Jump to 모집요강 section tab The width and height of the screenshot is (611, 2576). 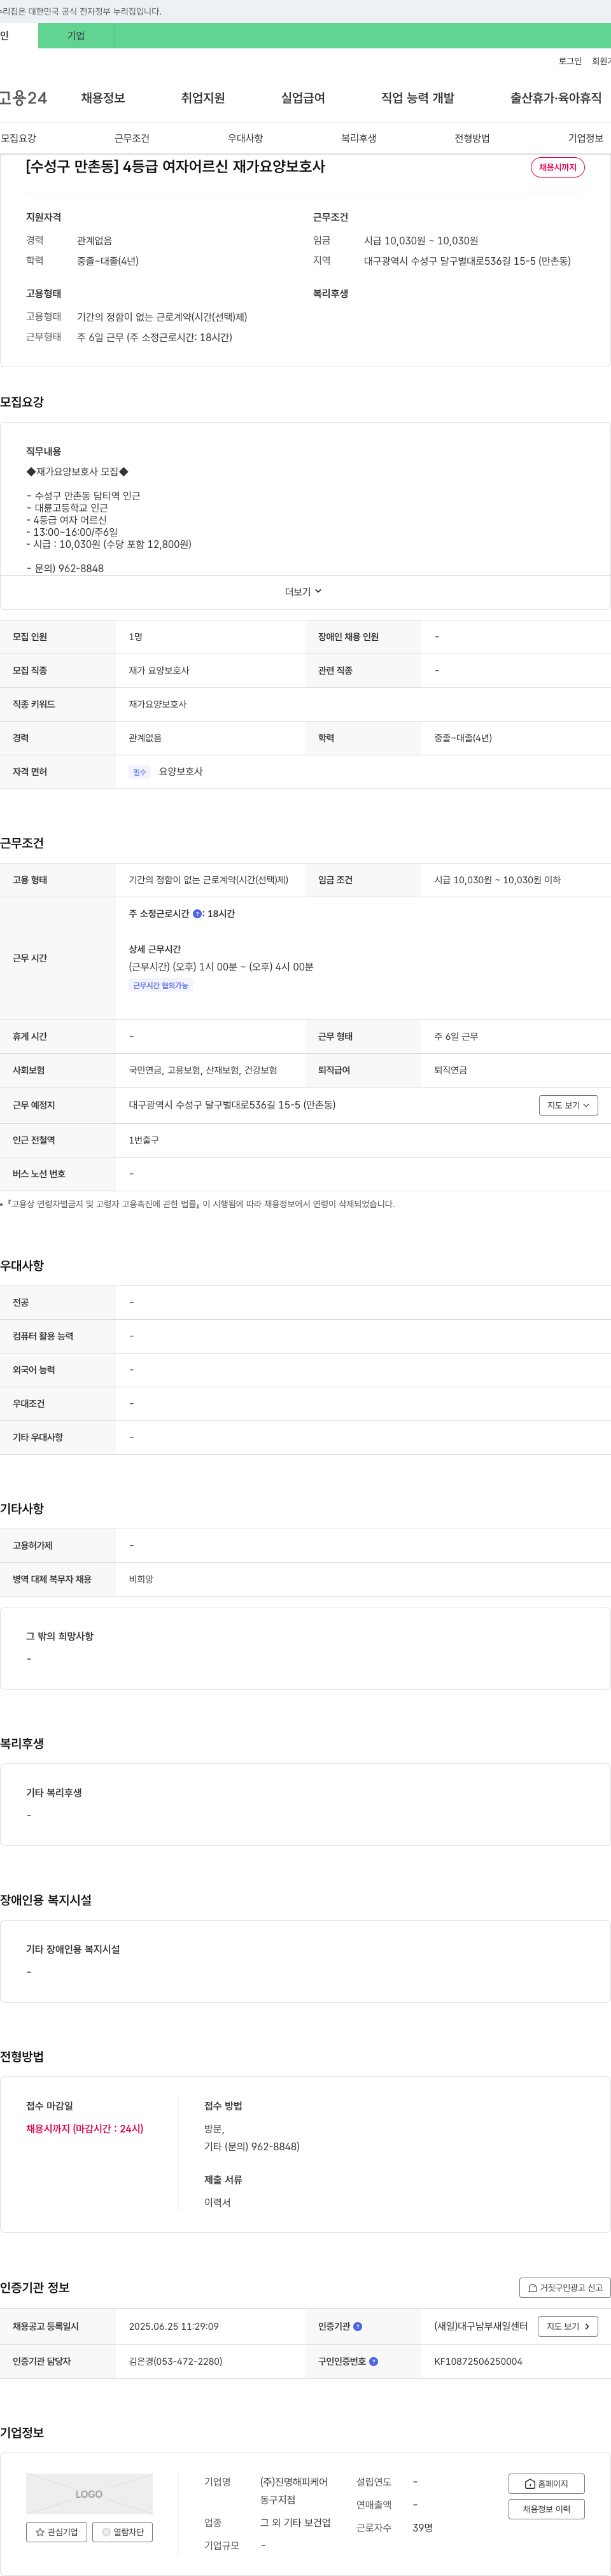coord(18,138)
